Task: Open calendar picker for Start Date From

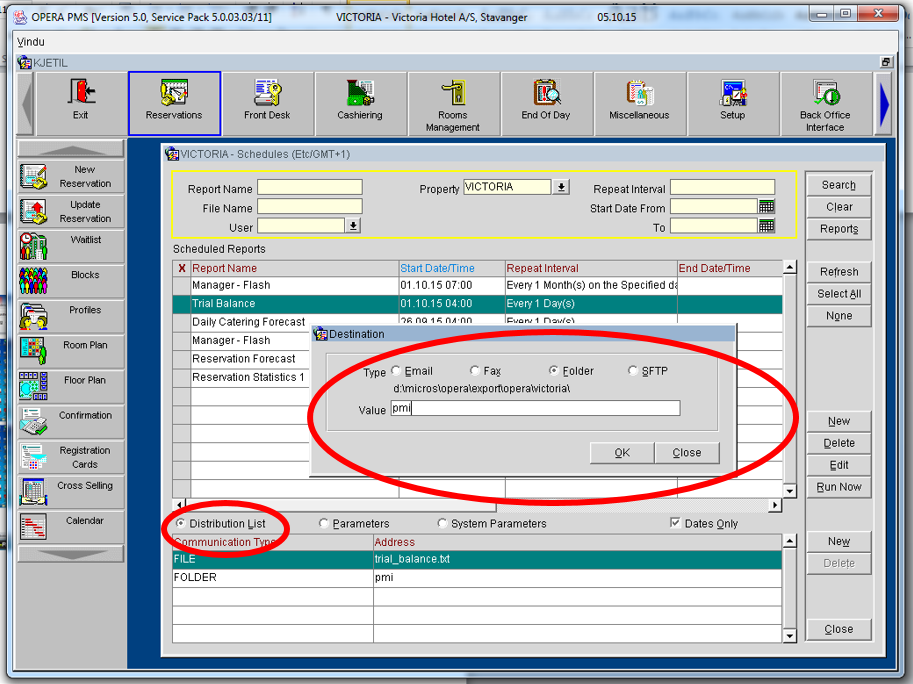Action: pos(767,206)
